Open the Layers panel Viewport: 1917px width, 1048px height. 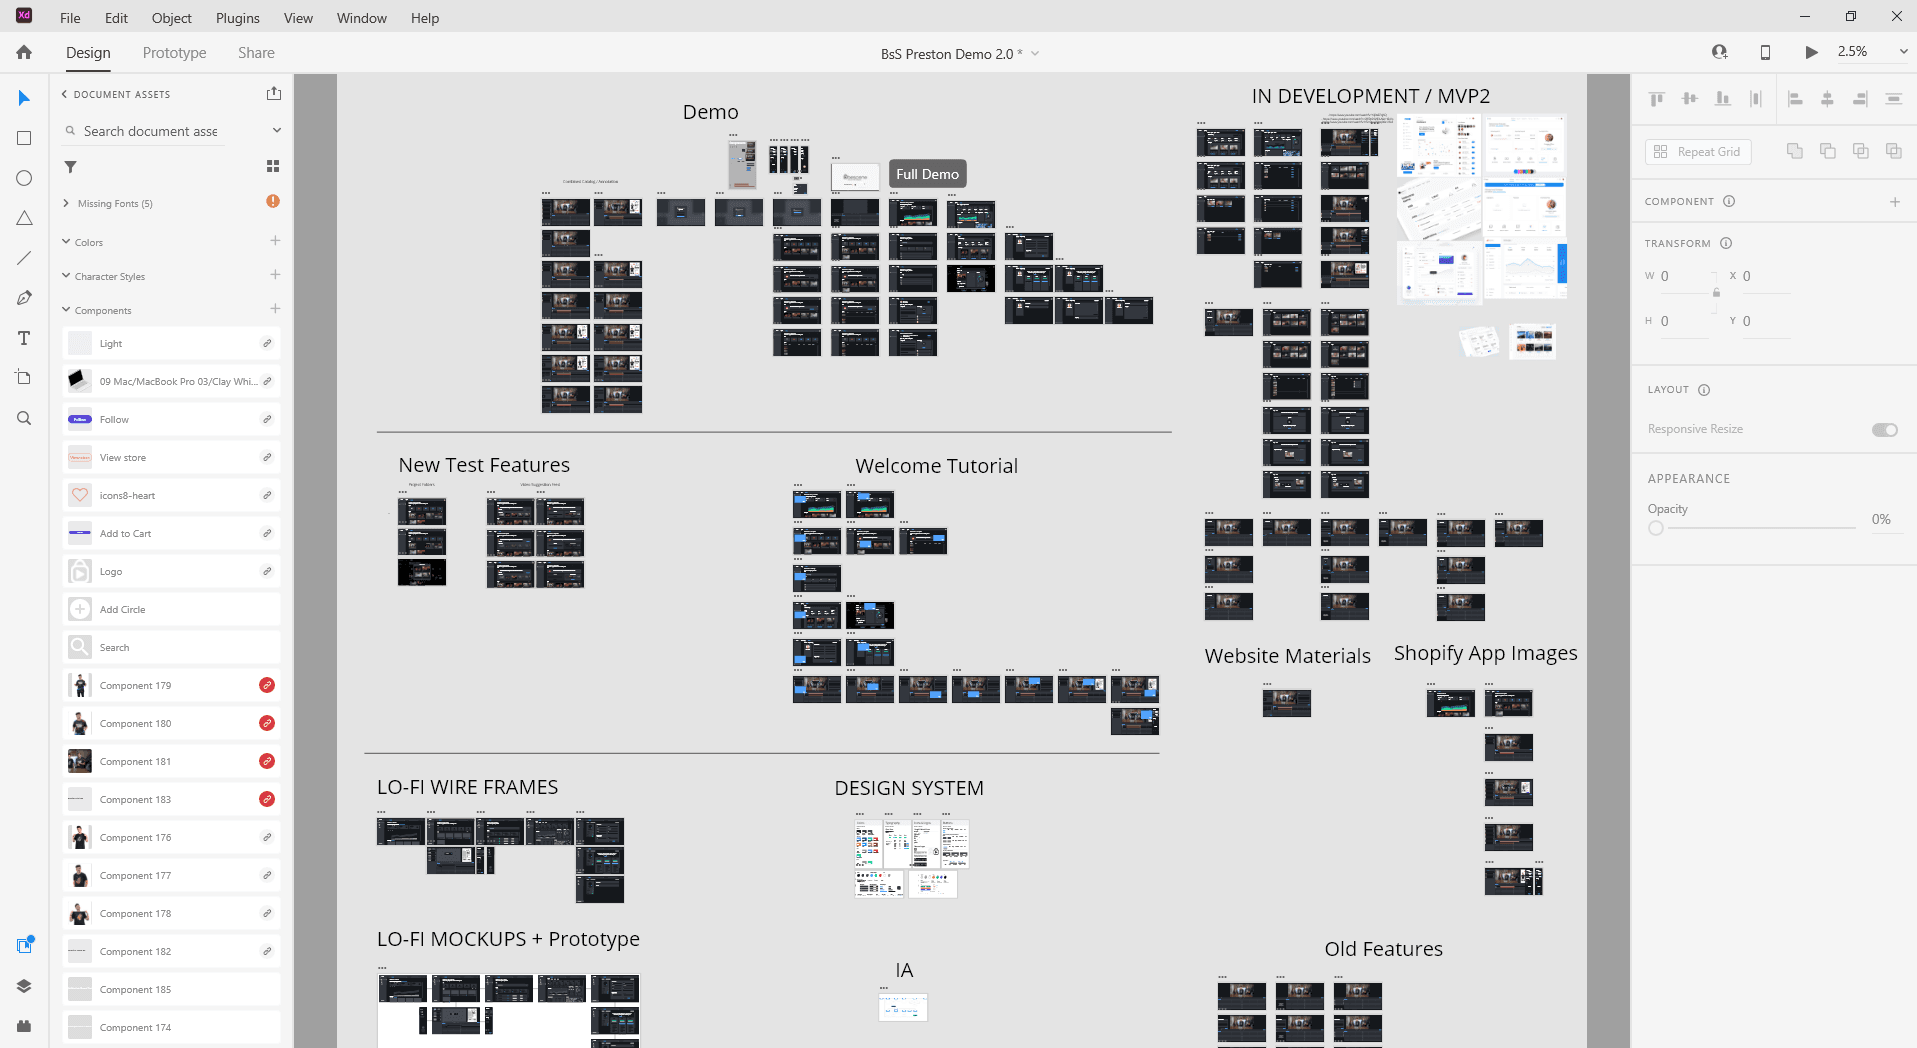coord(23,986)
